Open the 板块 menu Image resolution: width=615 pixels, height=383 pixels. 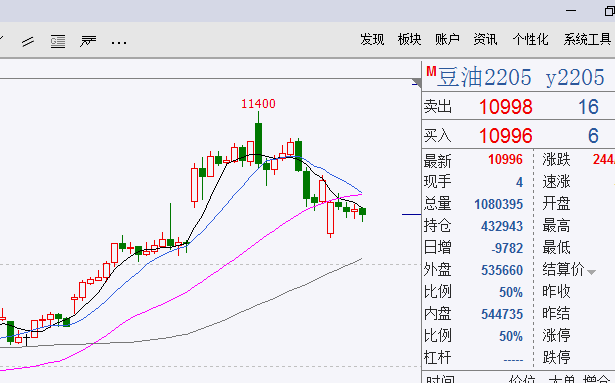pyautogui.click(x=409, y=39)
